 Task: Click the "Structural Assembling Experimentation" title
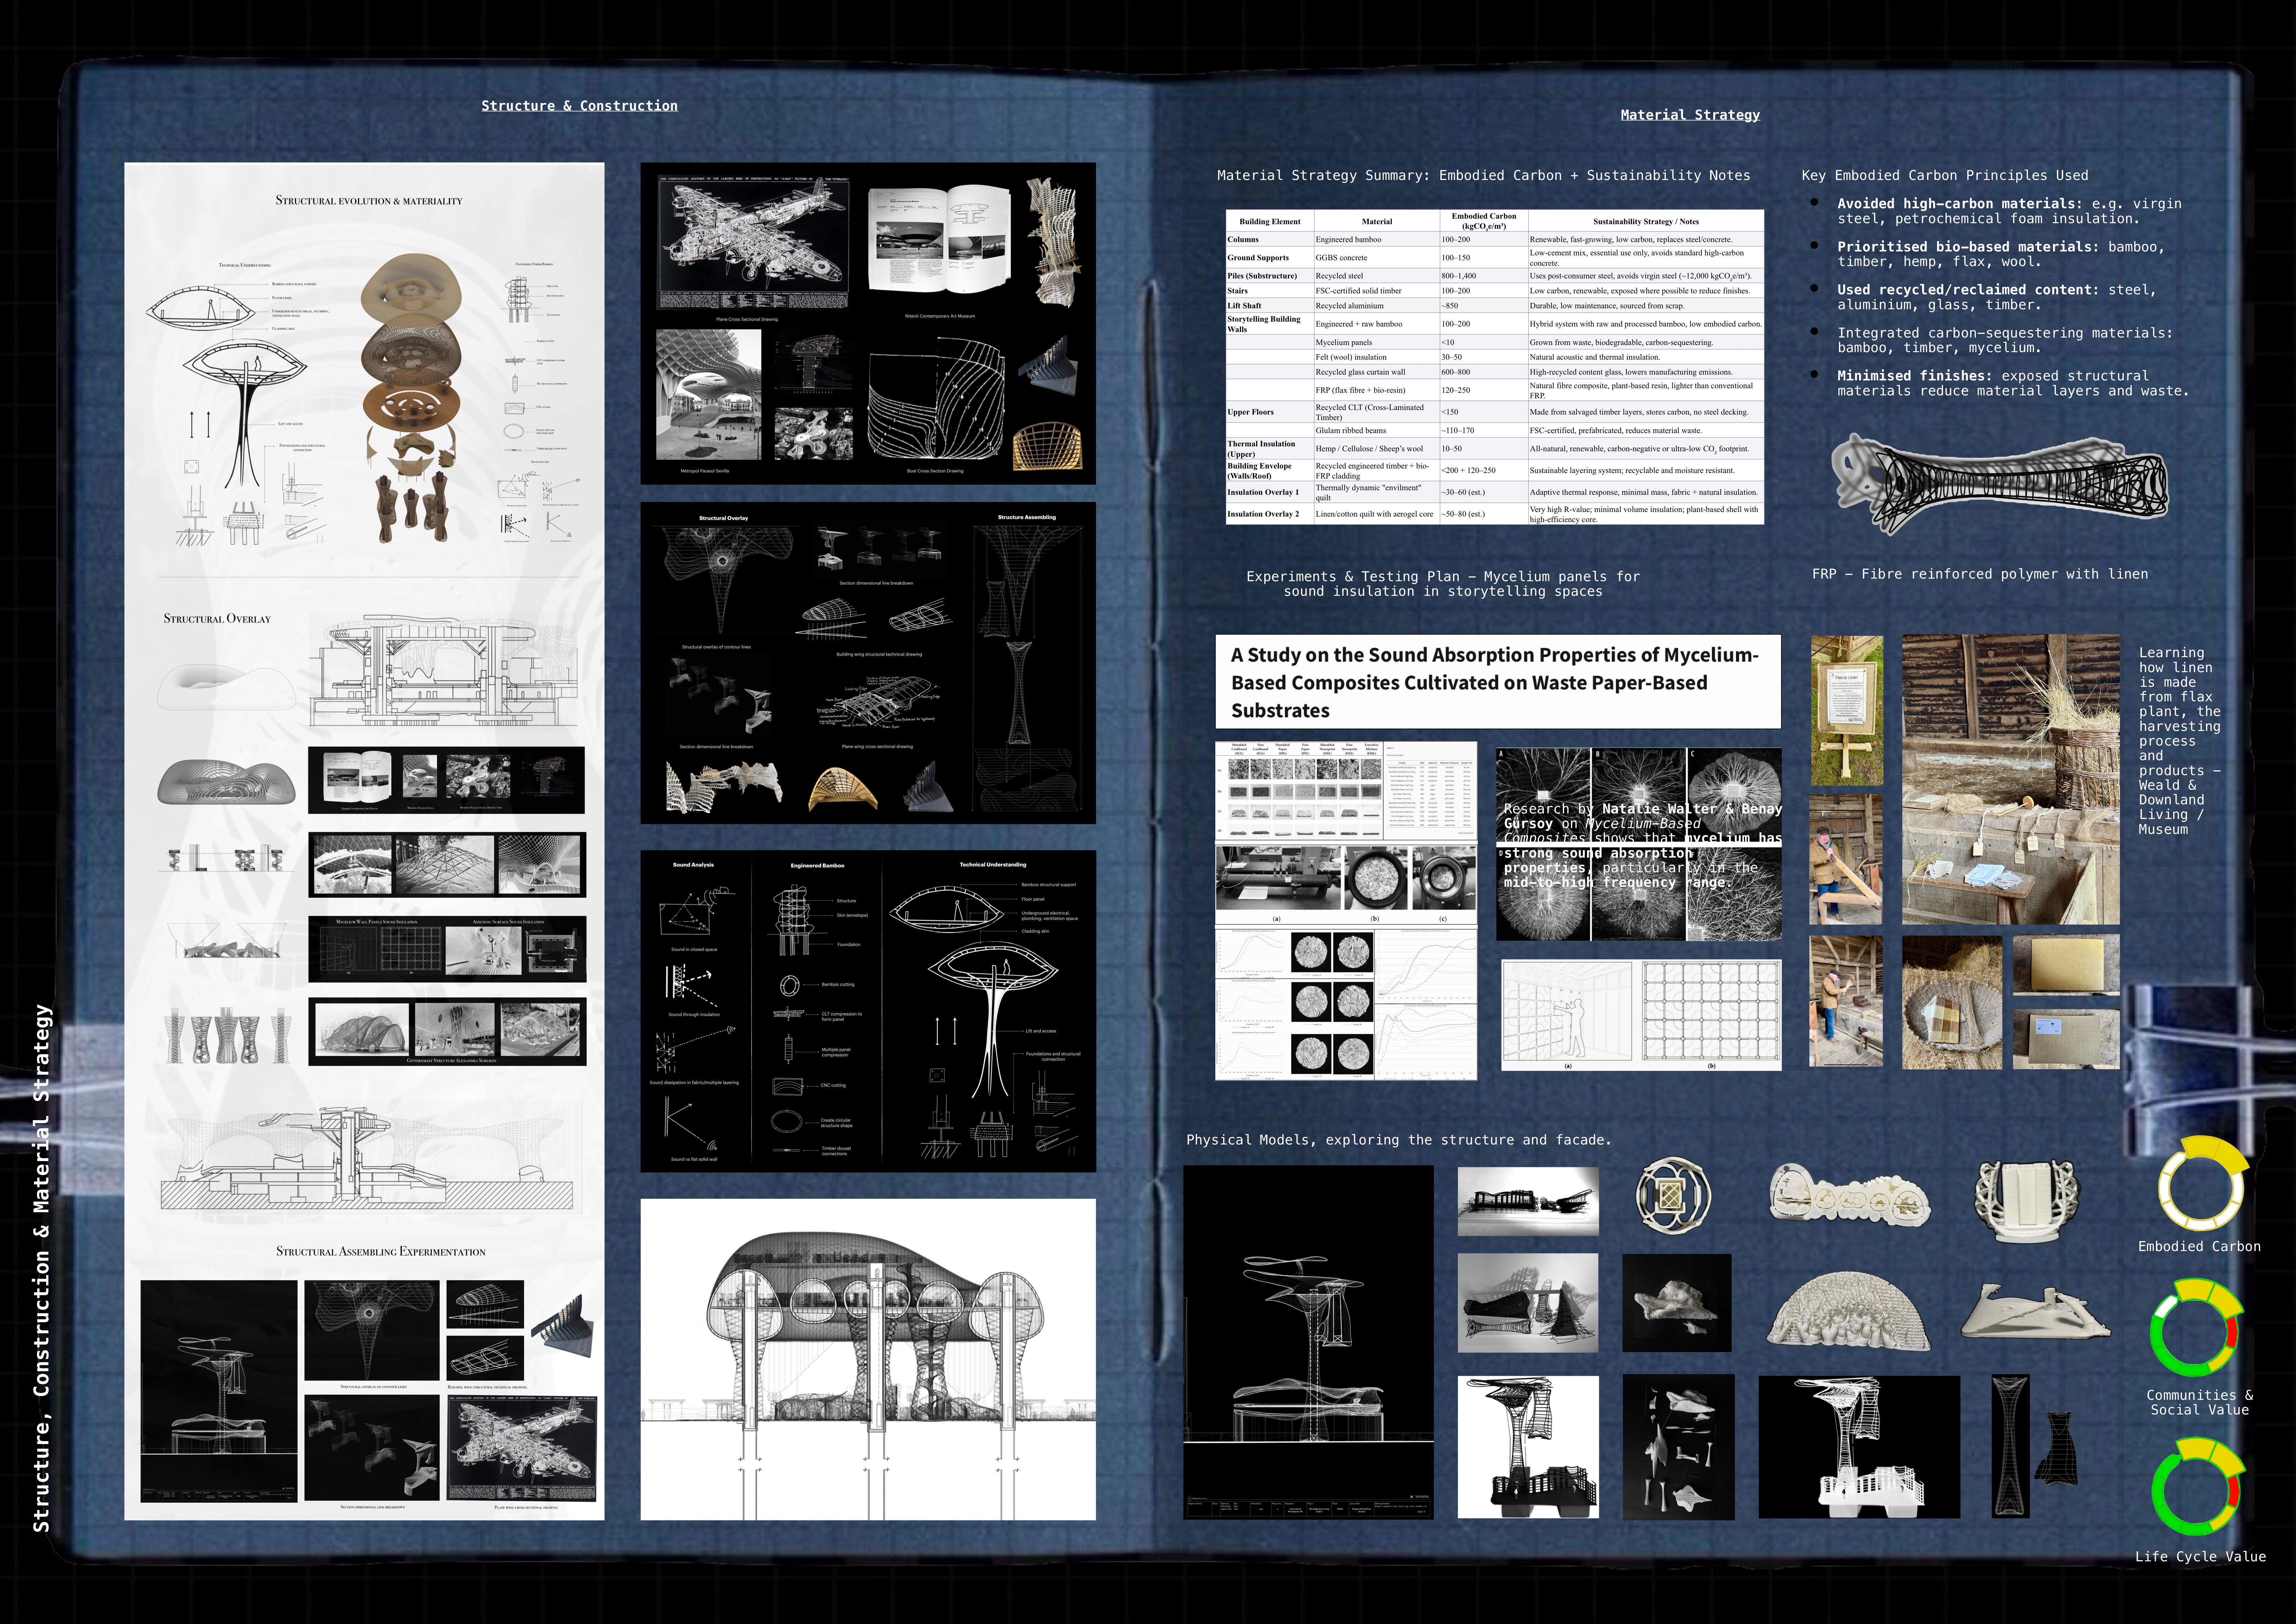point(381,1251)
